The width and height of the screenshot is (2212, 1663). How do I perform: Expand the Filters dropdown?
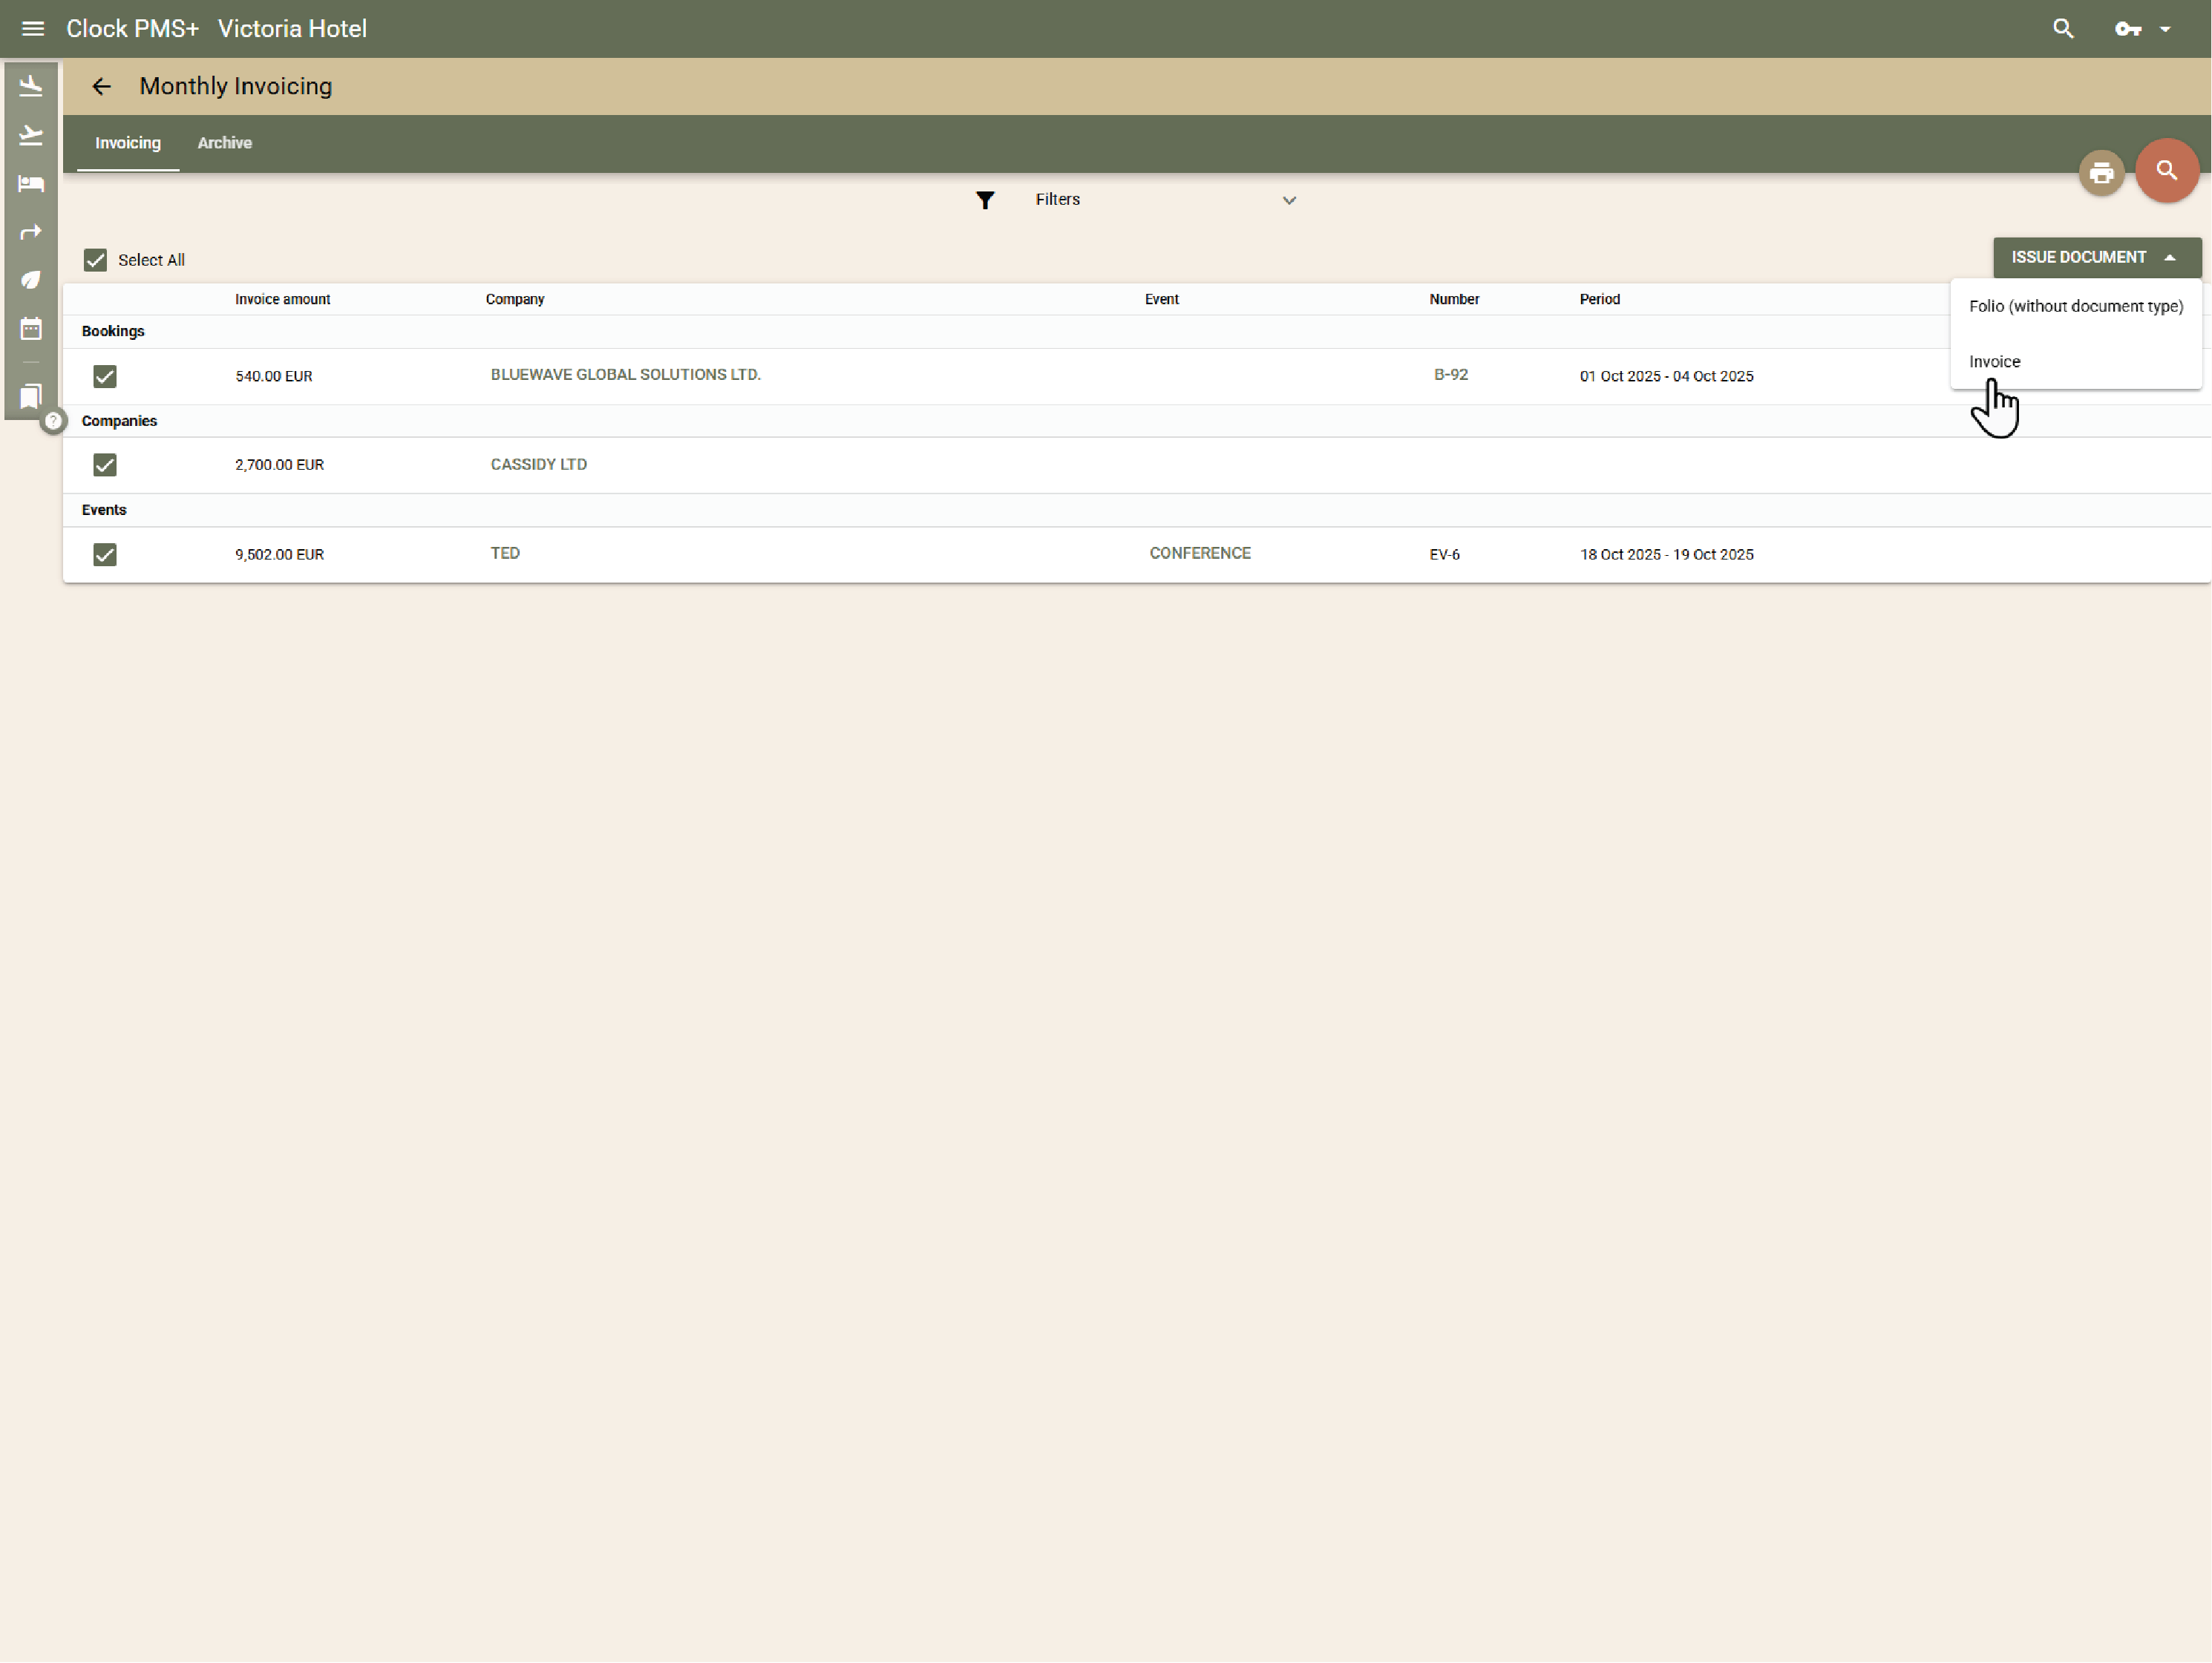[x=1288, y=200]
